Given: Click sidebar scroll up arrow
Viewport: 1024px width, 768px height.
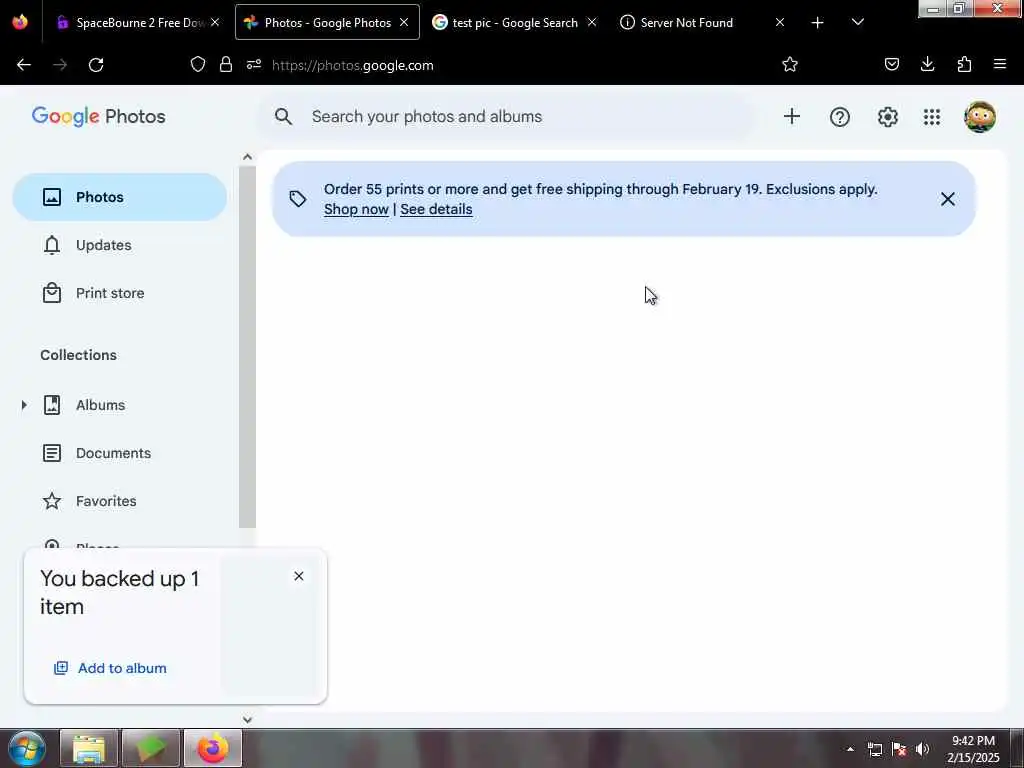Looking at the screenshot, I should point(247,157).
